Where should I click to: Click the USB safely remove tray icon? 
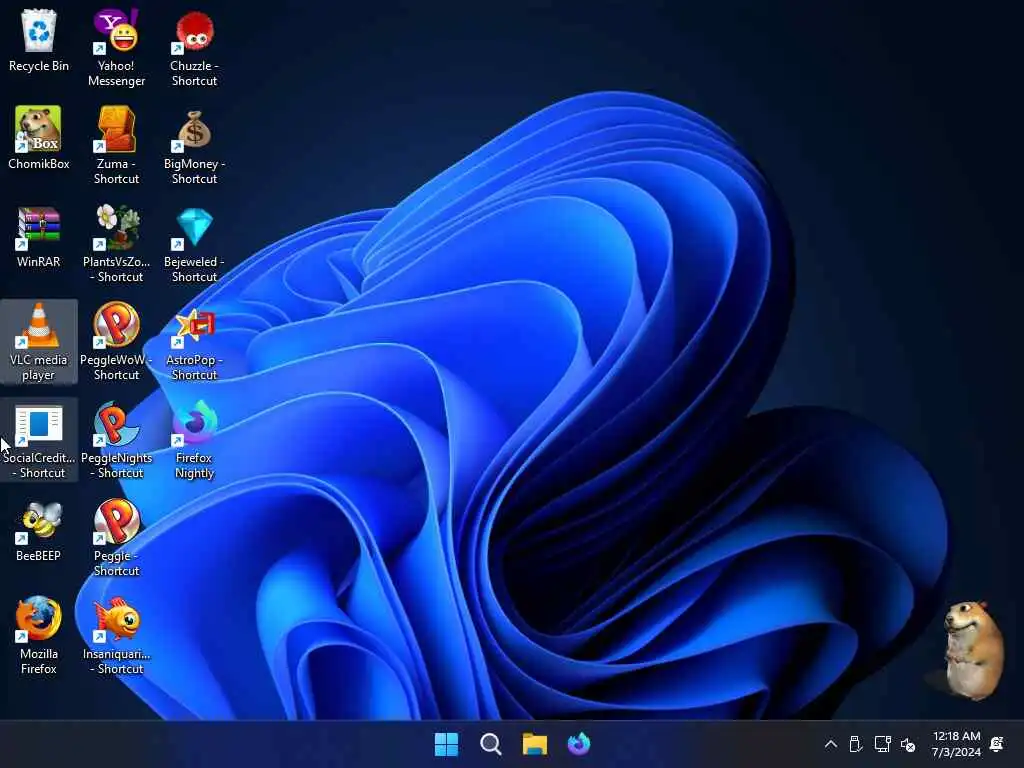click(856, 744)
